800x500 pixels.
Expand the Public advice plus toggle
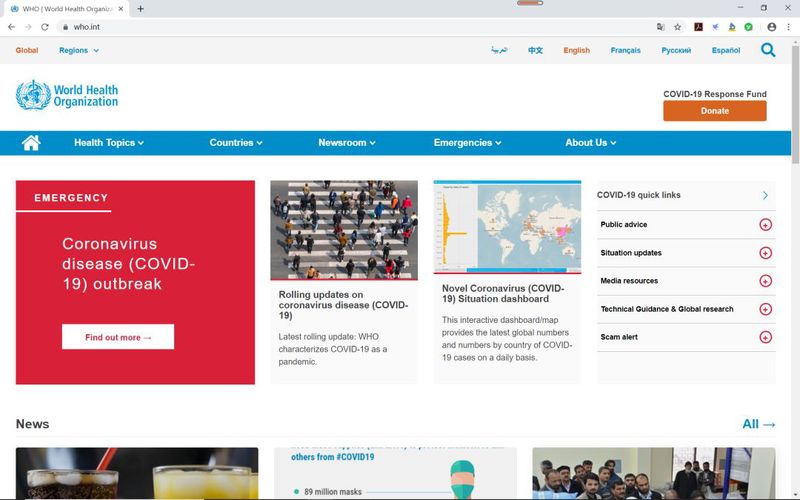point(765,224)
